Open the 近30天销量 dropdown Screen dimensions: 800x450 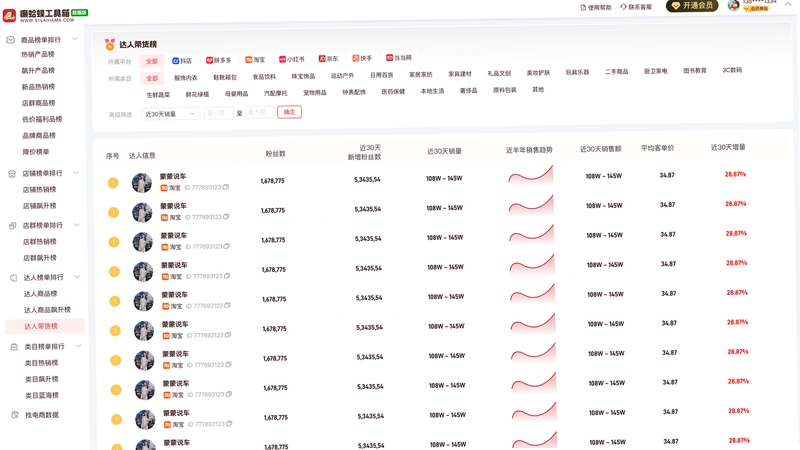(x=170, y=114)
